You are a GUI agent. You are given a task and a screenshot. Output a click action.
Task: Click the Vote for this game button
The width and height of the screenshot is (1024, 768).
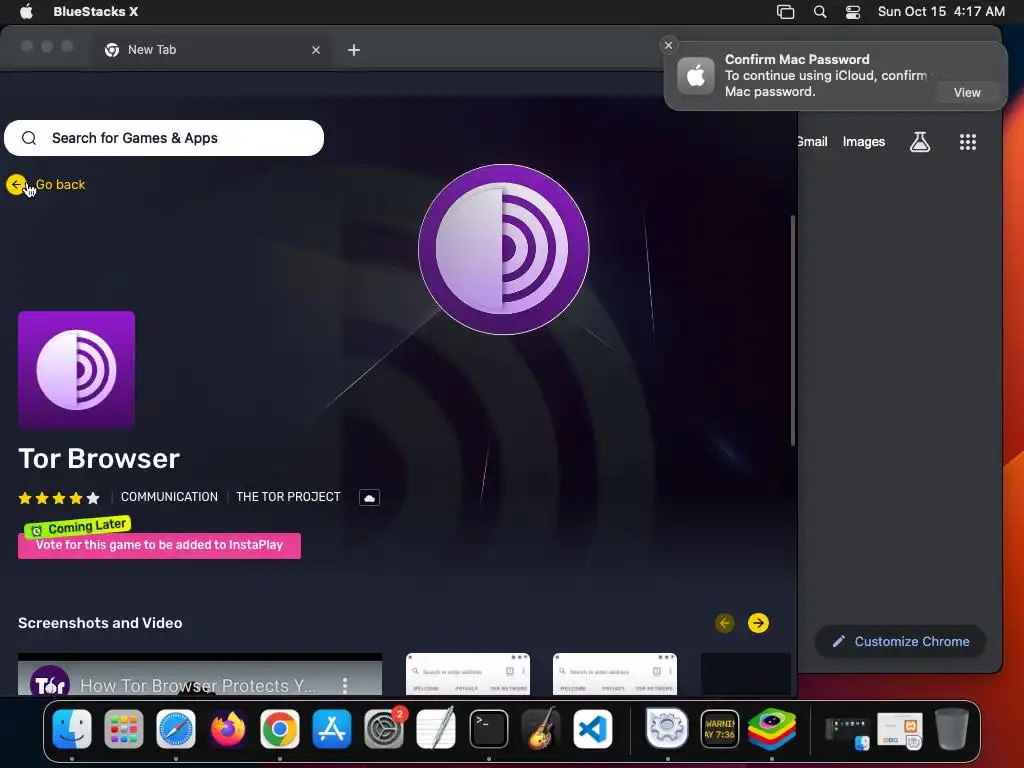[x=159, y=545]
